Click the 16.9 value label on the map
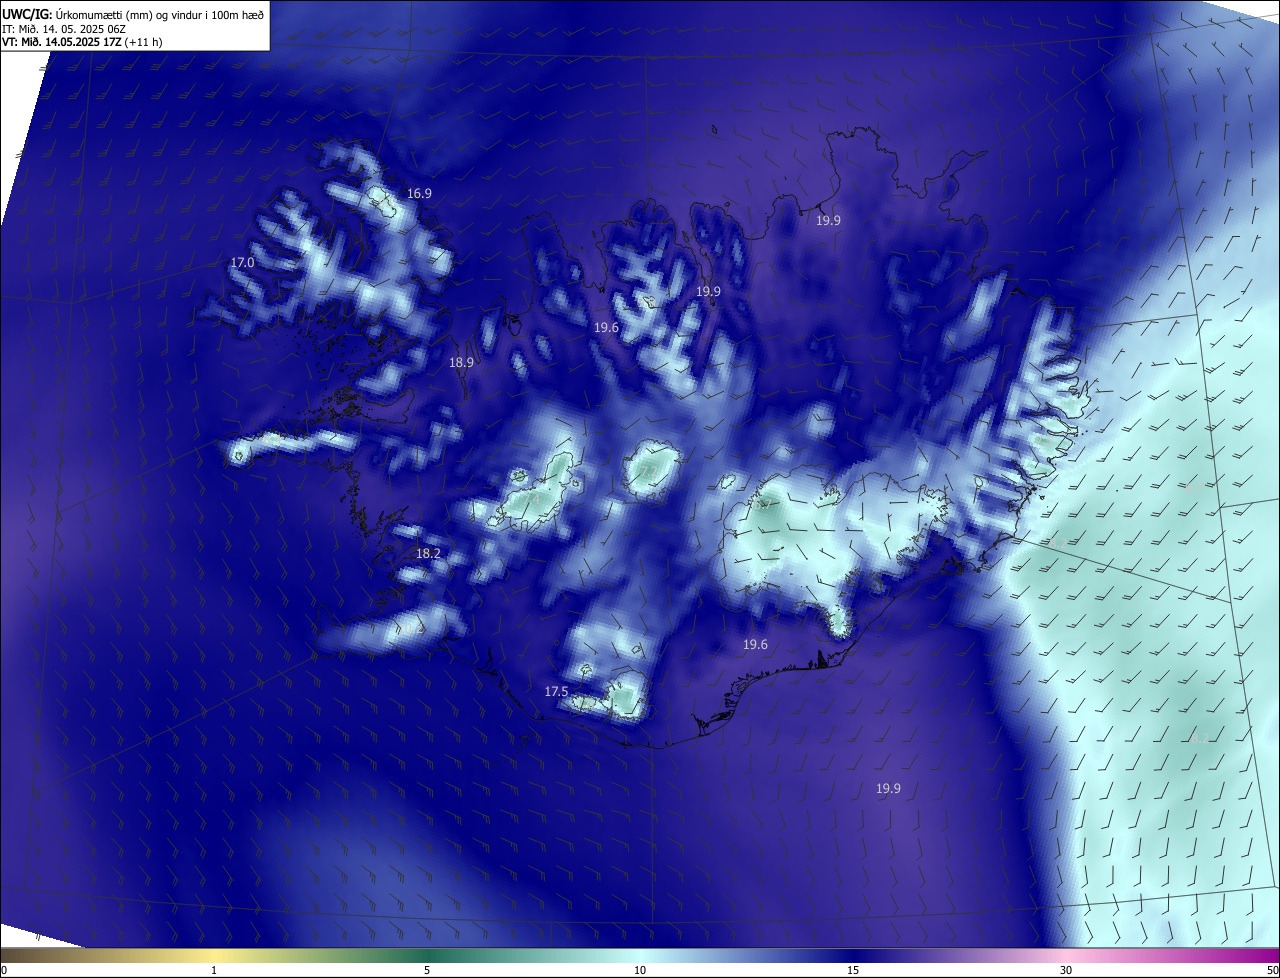 pos(419,193)
